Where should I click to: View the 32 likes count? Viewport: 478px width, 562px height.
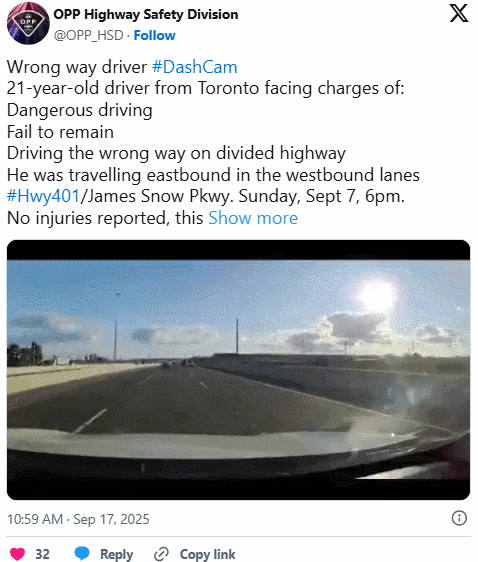point(42,554)
